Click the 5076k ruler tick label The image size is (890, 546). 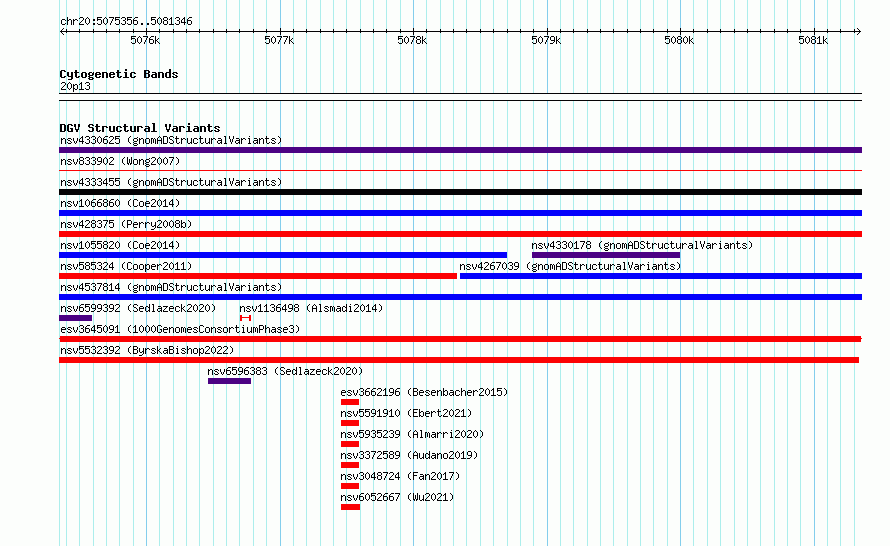pyautogui.click(x=145, y=40)
